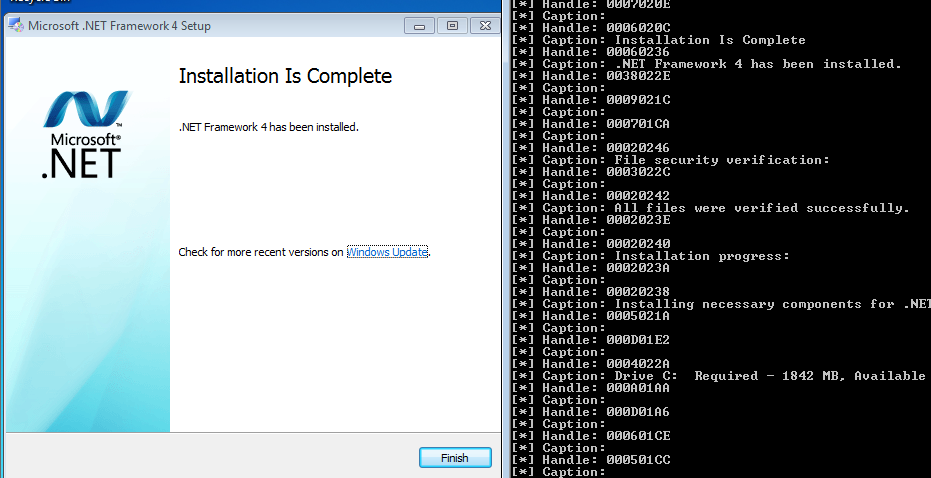This screenshot has height=478, width=931.
Task: Click console line 'Caption: Installation Is Complete'
Action: pyautogui.click(x=658, y=40)
